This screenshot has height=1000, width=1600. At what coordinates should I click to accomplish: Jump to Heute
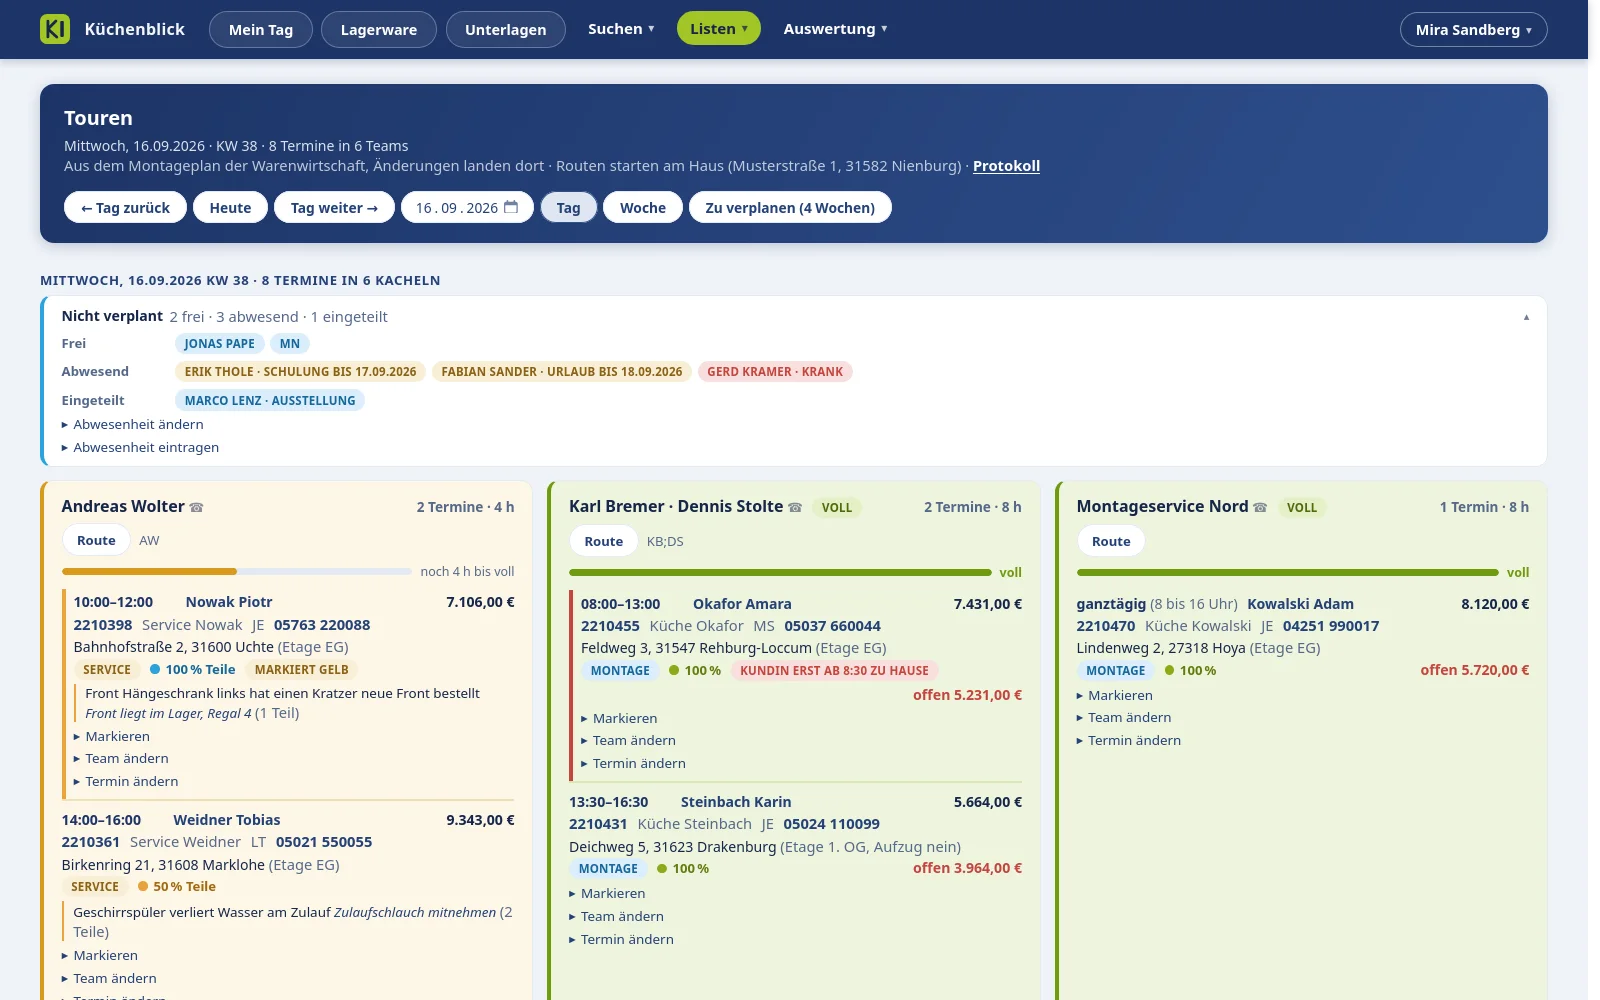[x=230, y=207]
